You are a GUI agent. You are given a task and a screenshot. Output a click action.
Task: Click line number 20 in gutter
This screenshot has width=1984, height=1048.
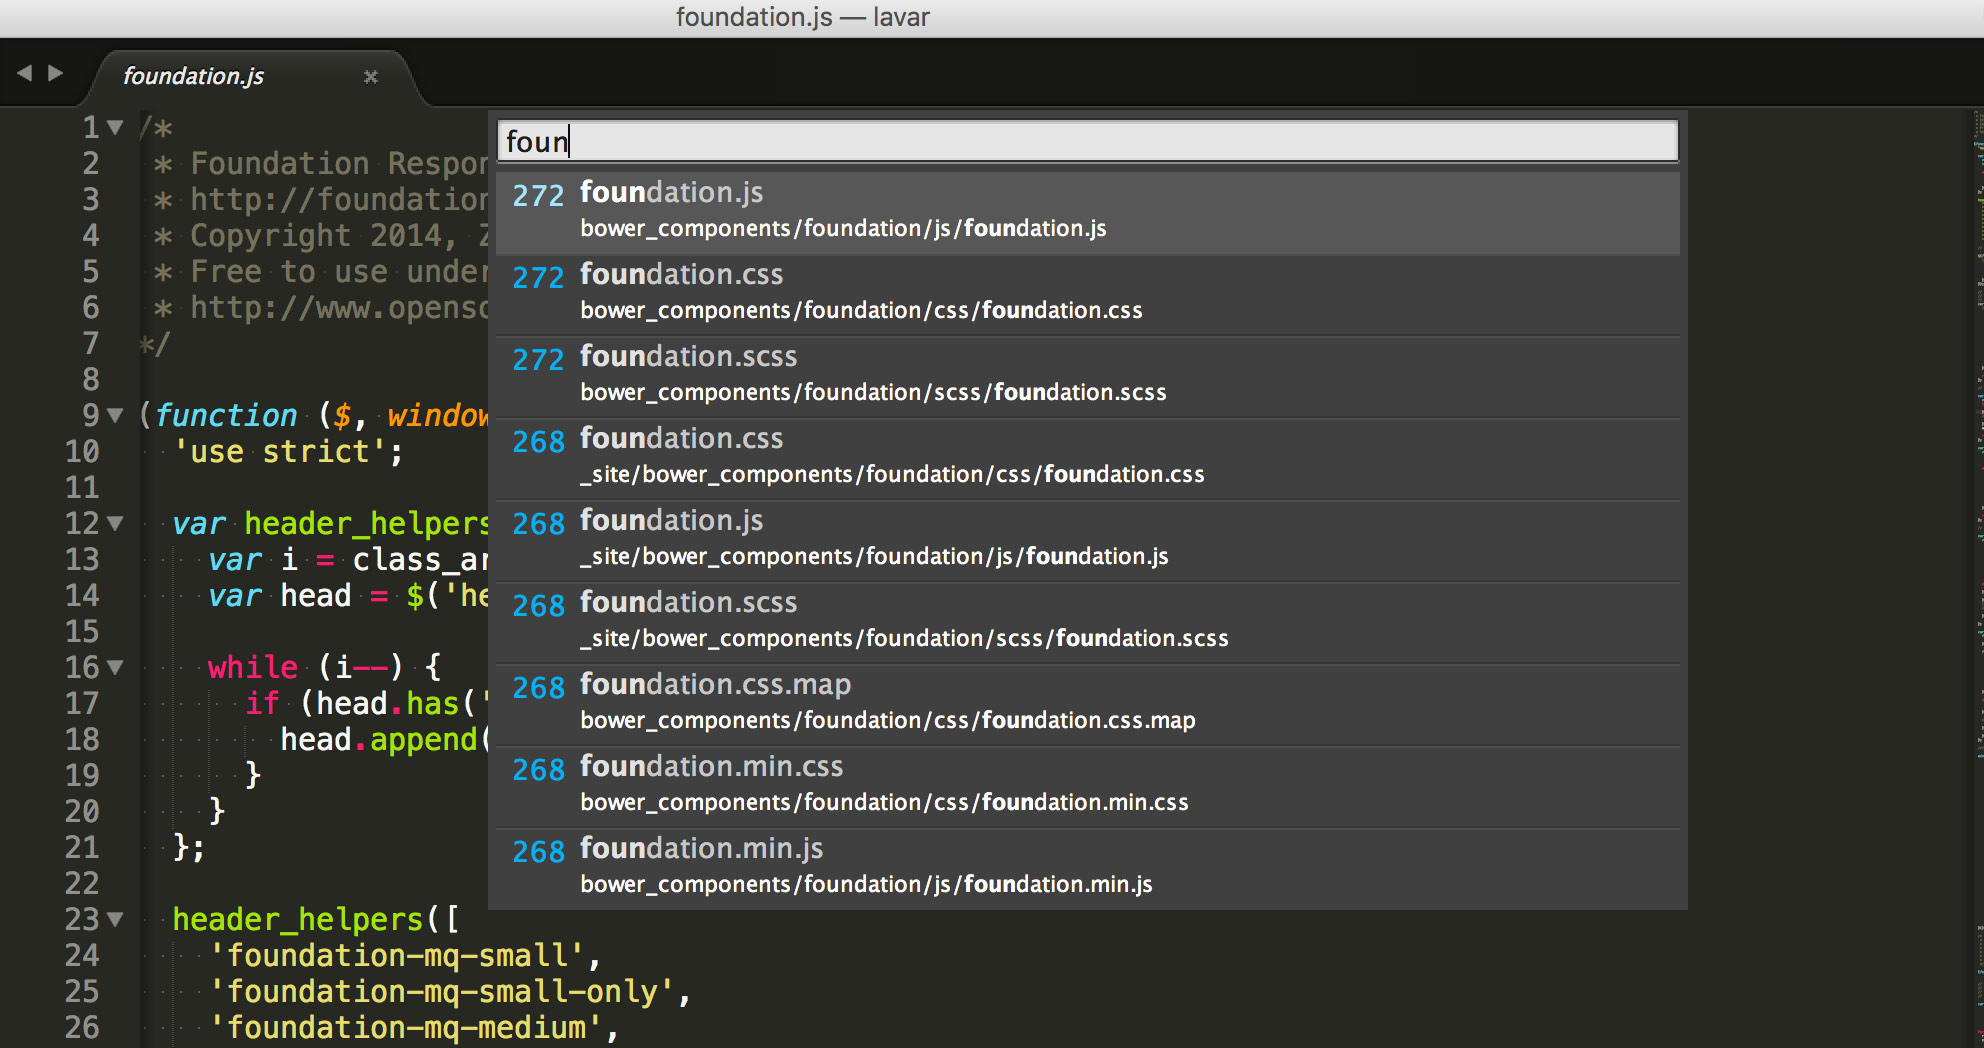pos(82,812)
